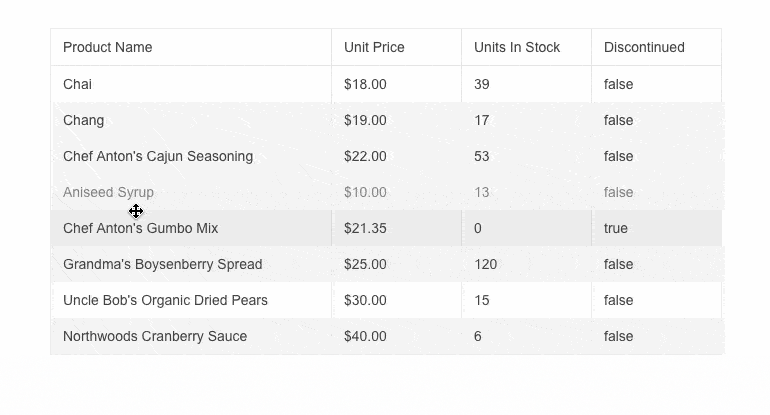Select Uncle Bob's Organic Dried Pears
Viewport: 770px width, 415px height.
166,300
